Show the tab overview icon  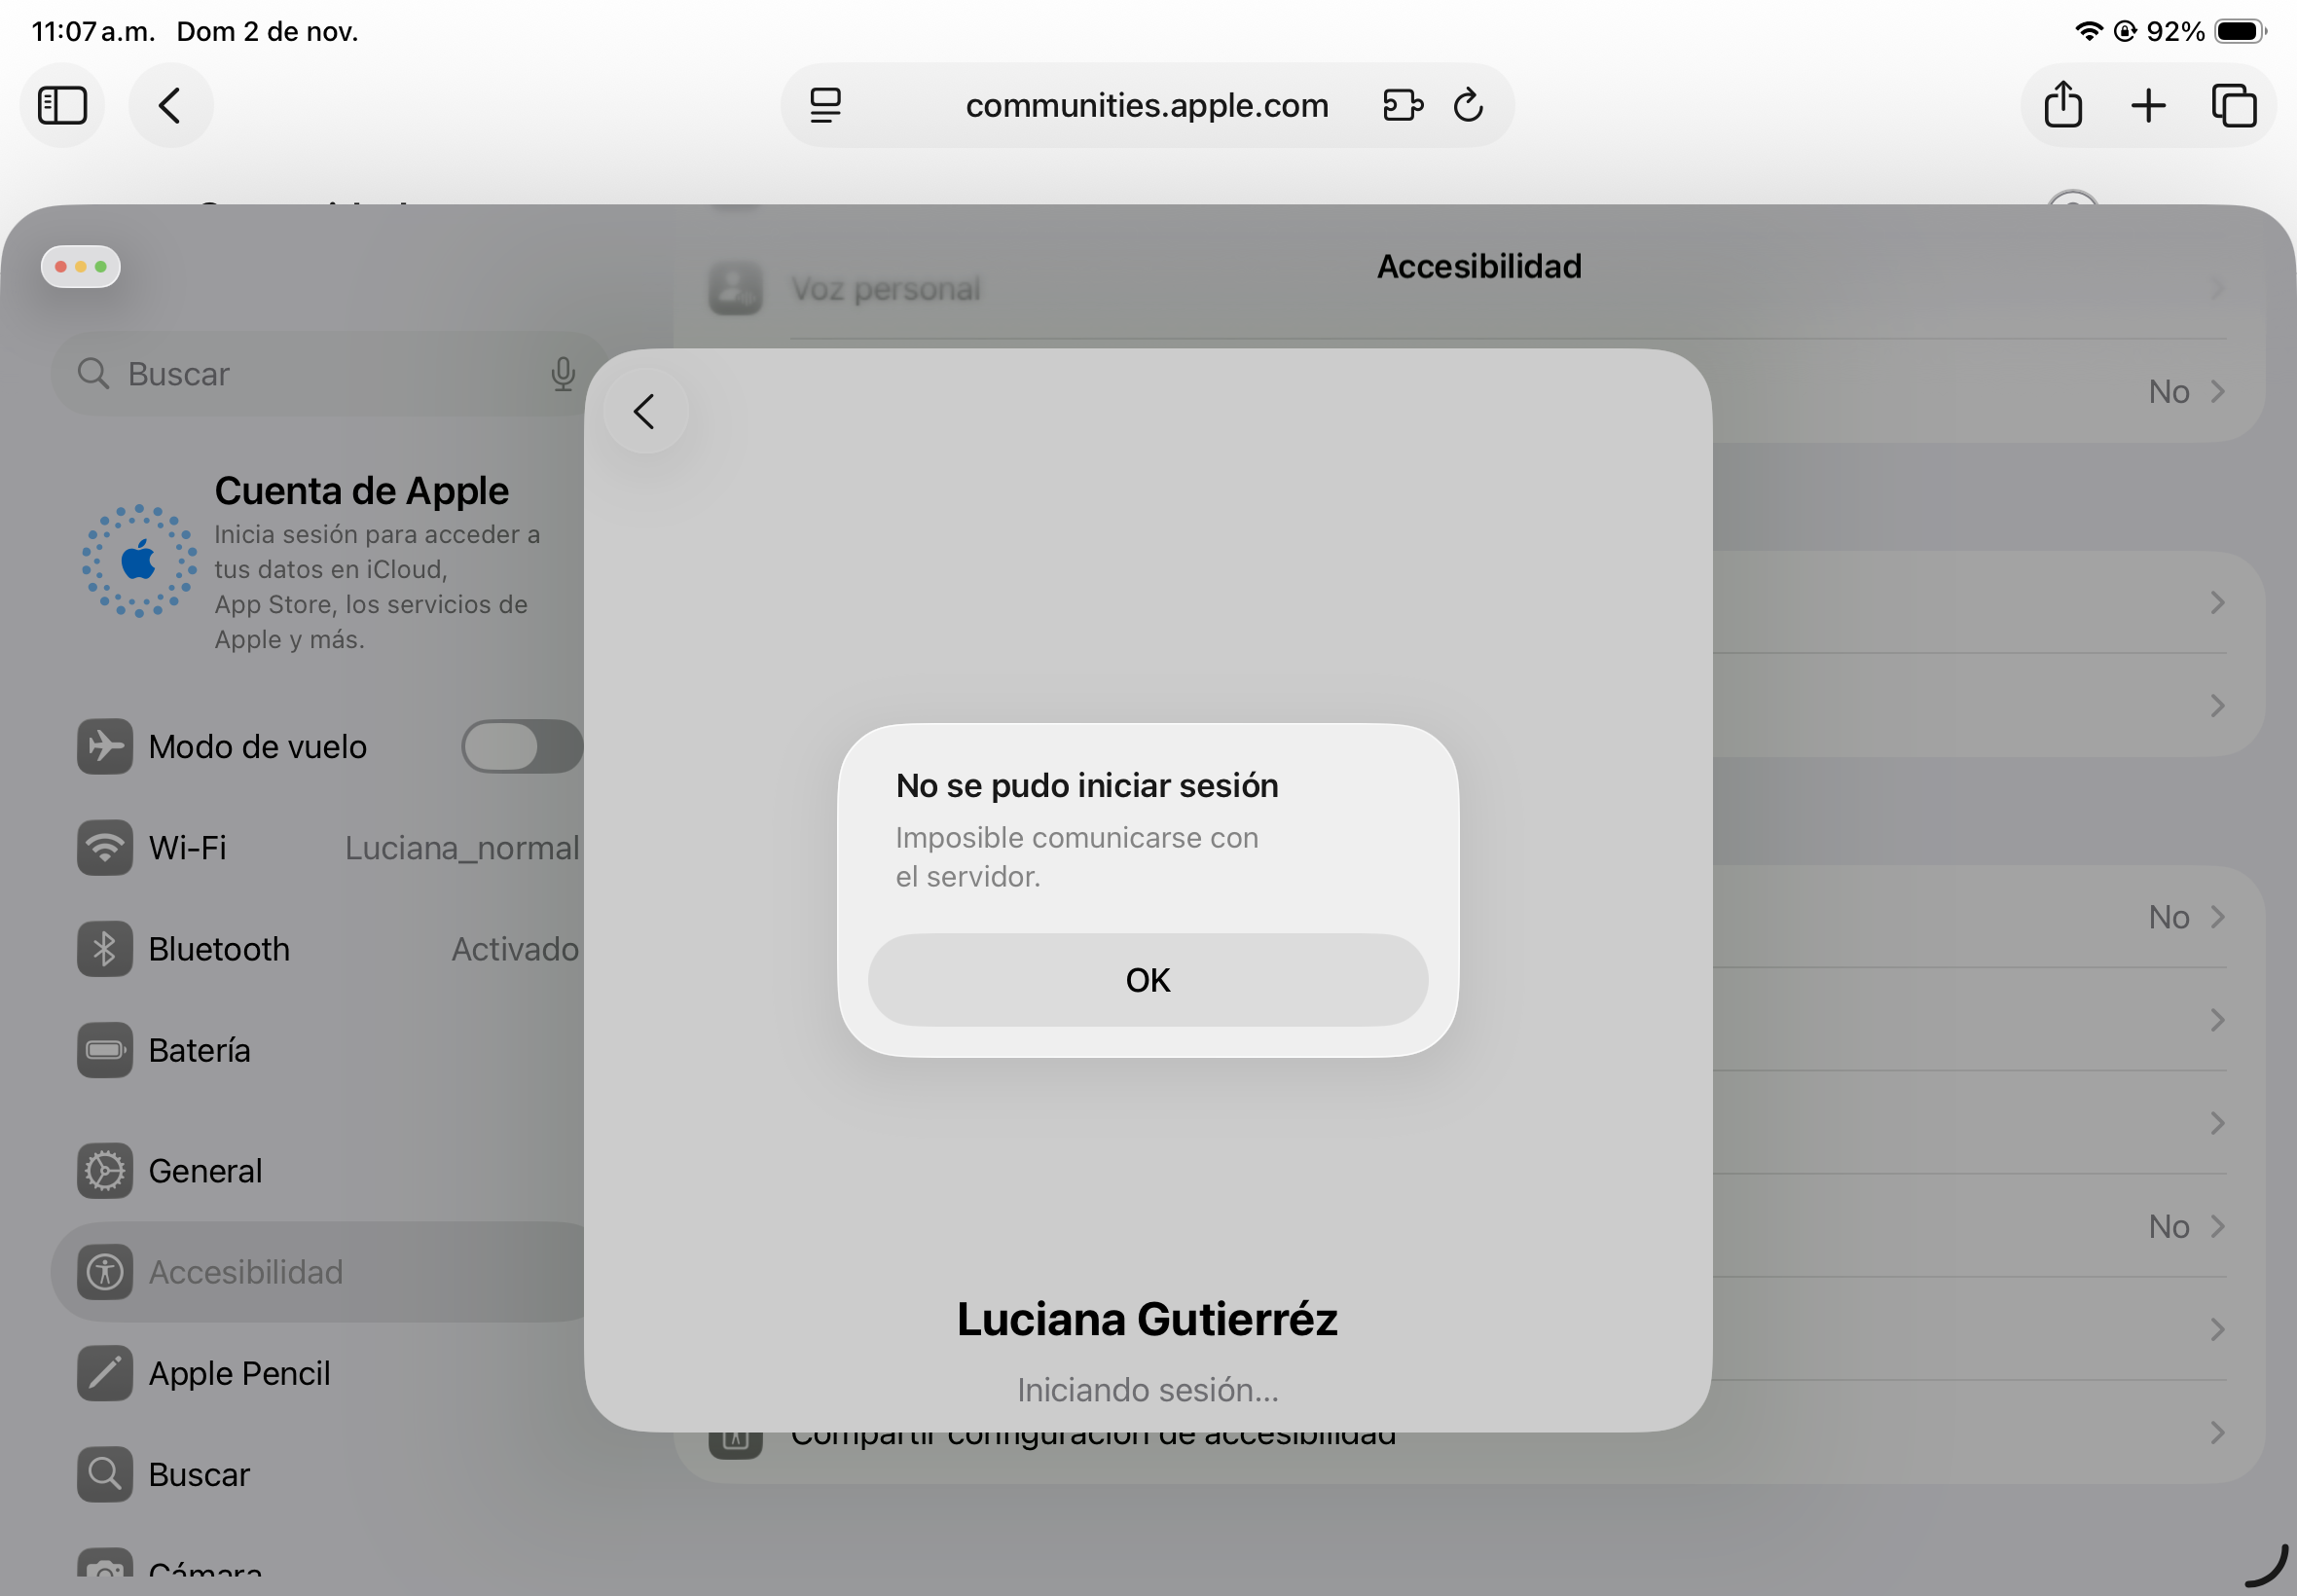2233,106
